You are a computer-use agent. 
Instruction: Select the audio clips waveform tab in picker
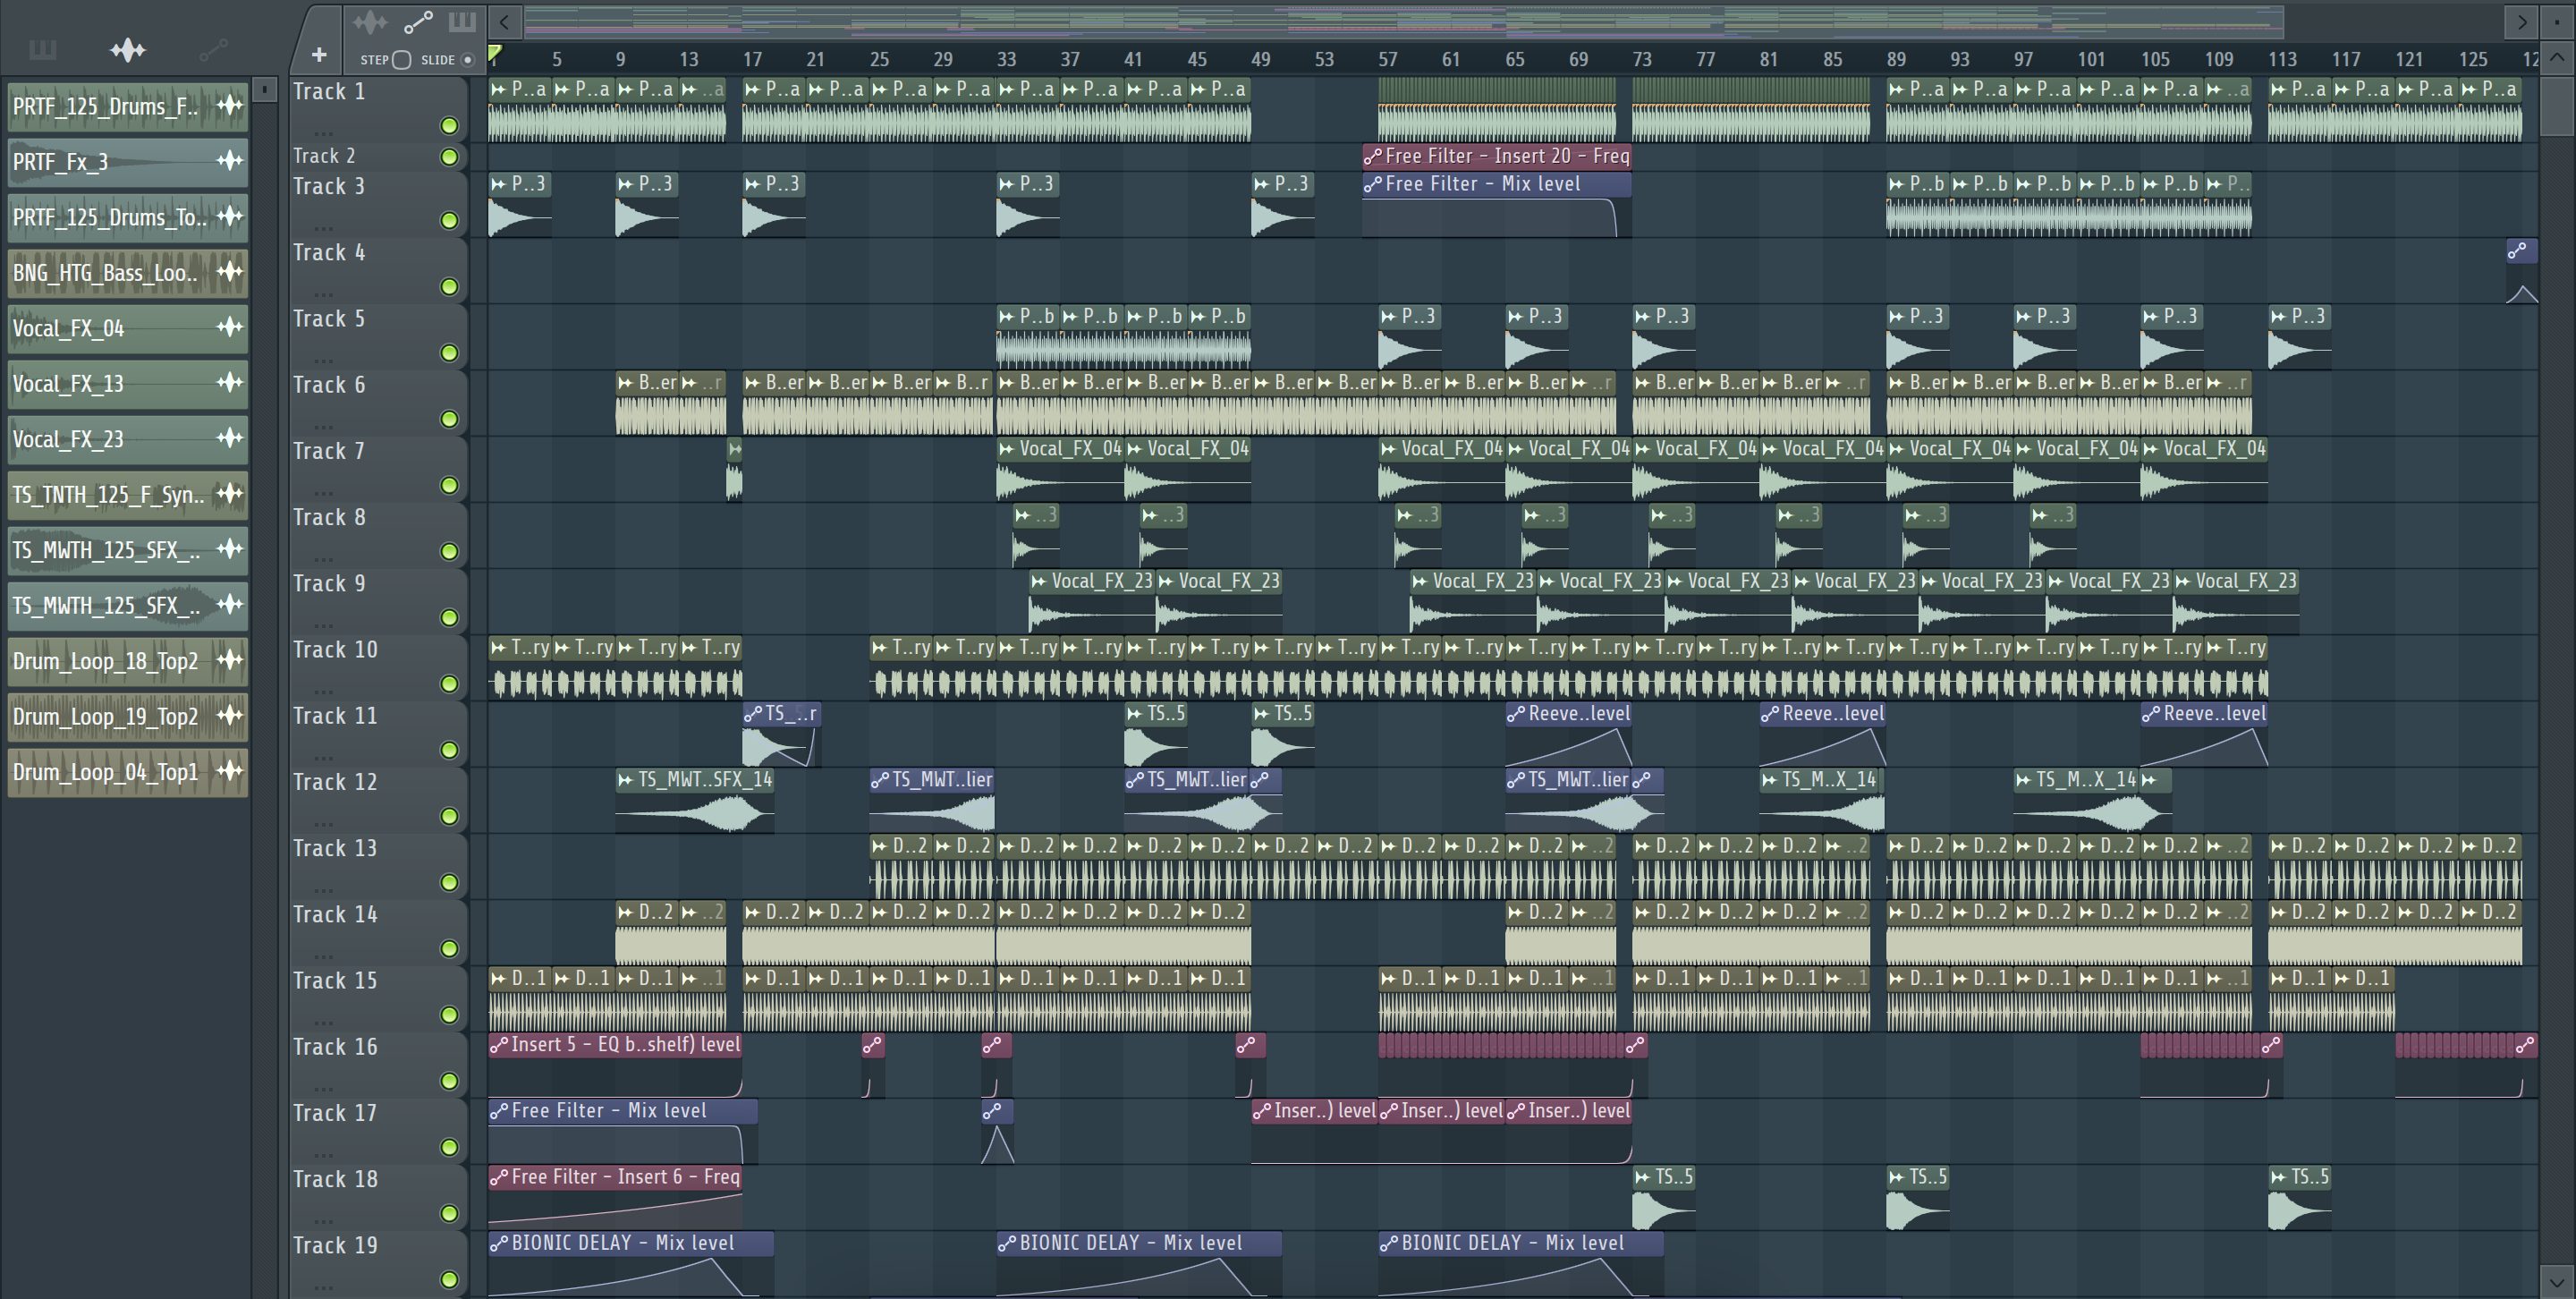[128, 50]
